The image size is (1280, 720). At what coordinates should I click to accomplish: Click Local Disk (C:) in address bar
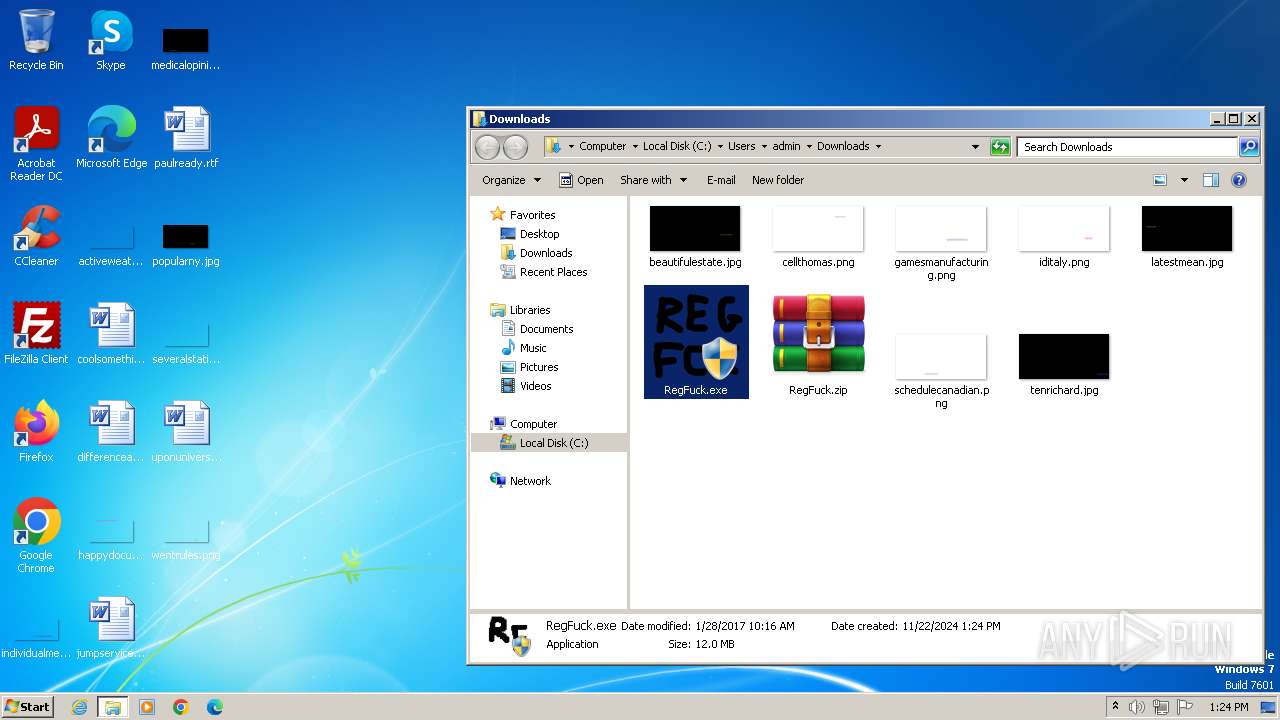click(677, 146)
